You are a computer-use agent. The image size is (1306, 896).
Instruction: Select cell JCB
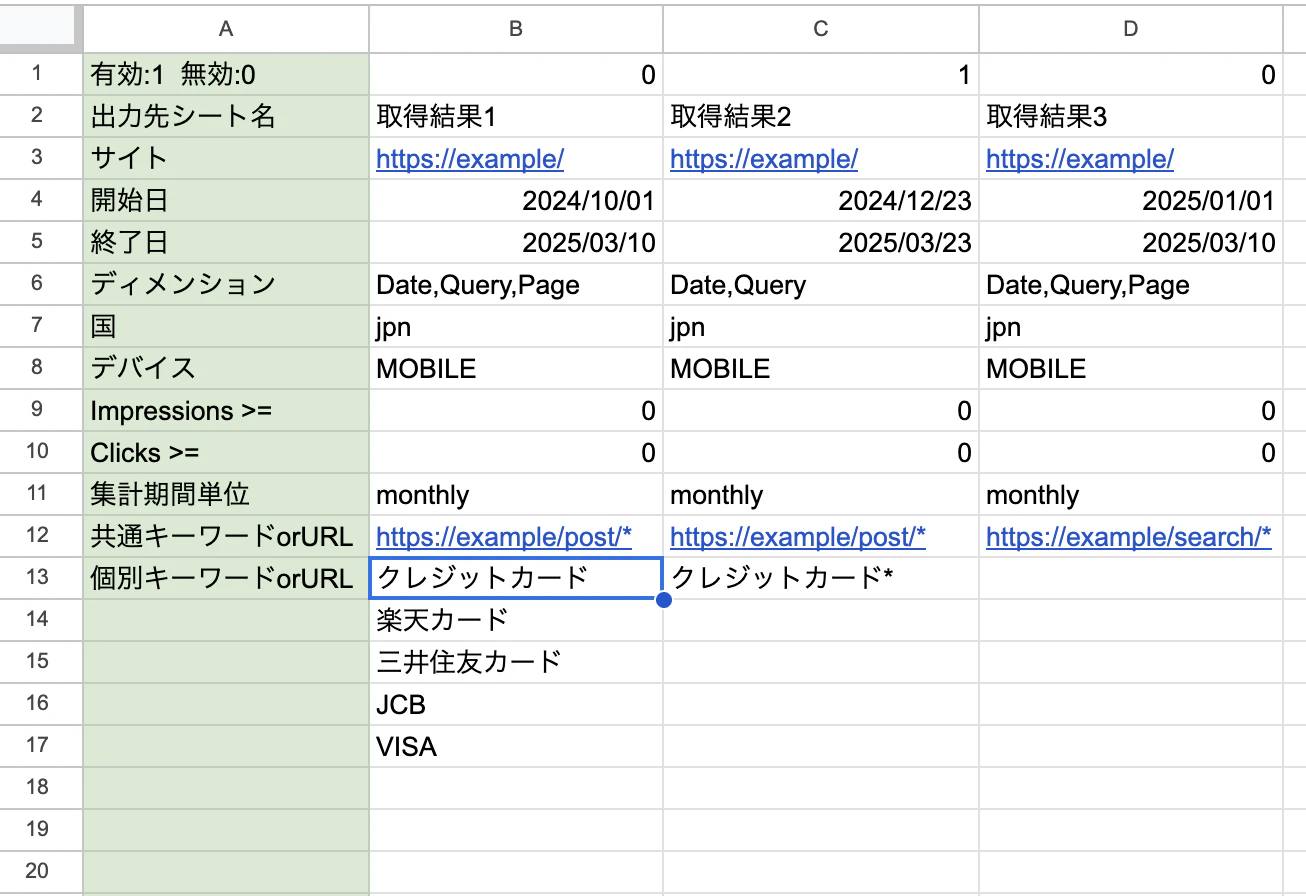pyautogui.click(x=516, y=704)
